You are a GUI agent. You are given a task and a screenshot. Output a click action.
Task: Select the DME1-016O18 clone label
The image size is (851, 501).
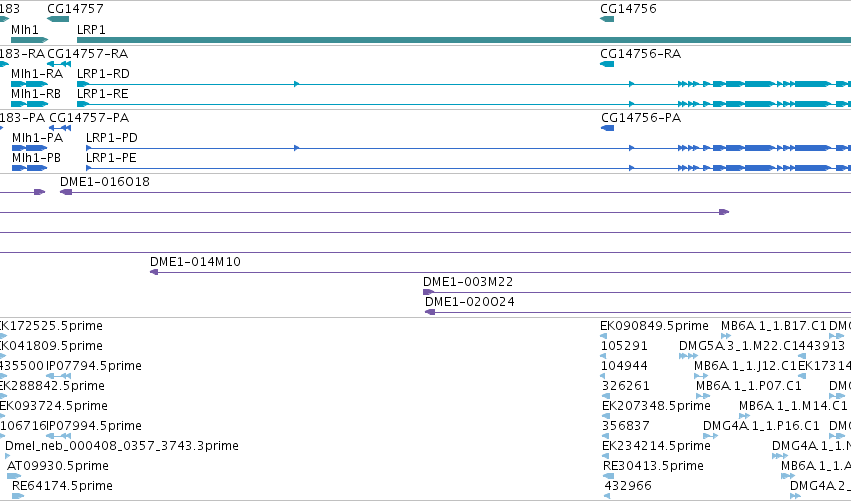point(105,182)
